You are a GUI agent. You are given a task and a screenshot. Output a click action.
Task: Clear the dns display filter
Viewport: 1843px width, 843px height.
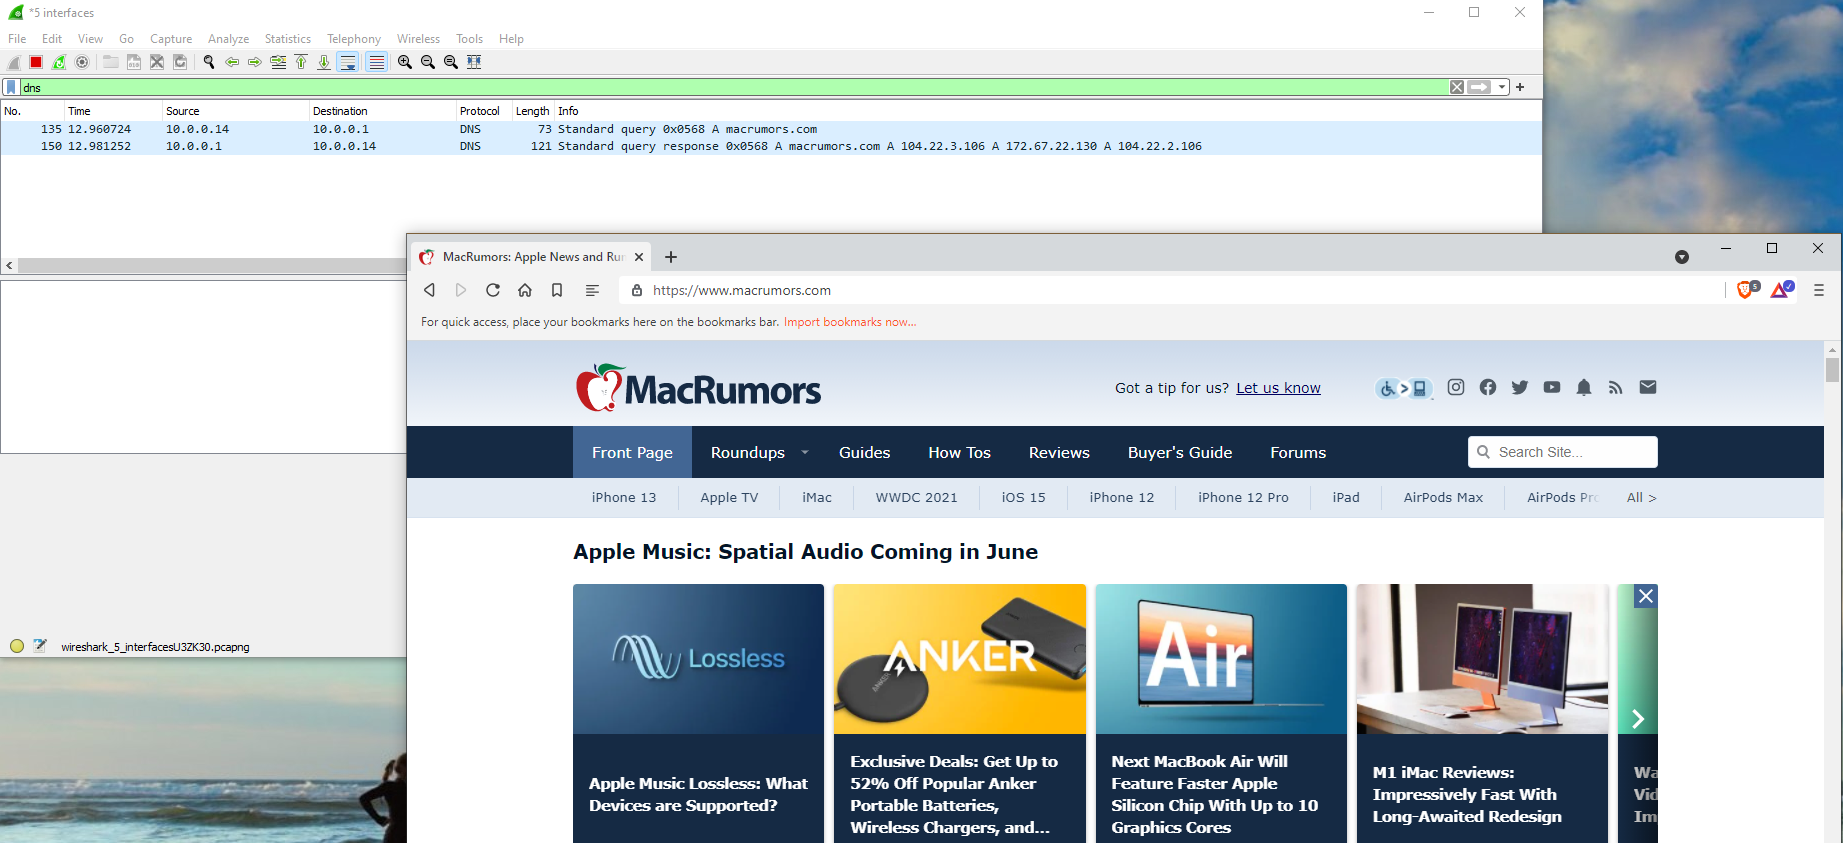(1457, 87)
